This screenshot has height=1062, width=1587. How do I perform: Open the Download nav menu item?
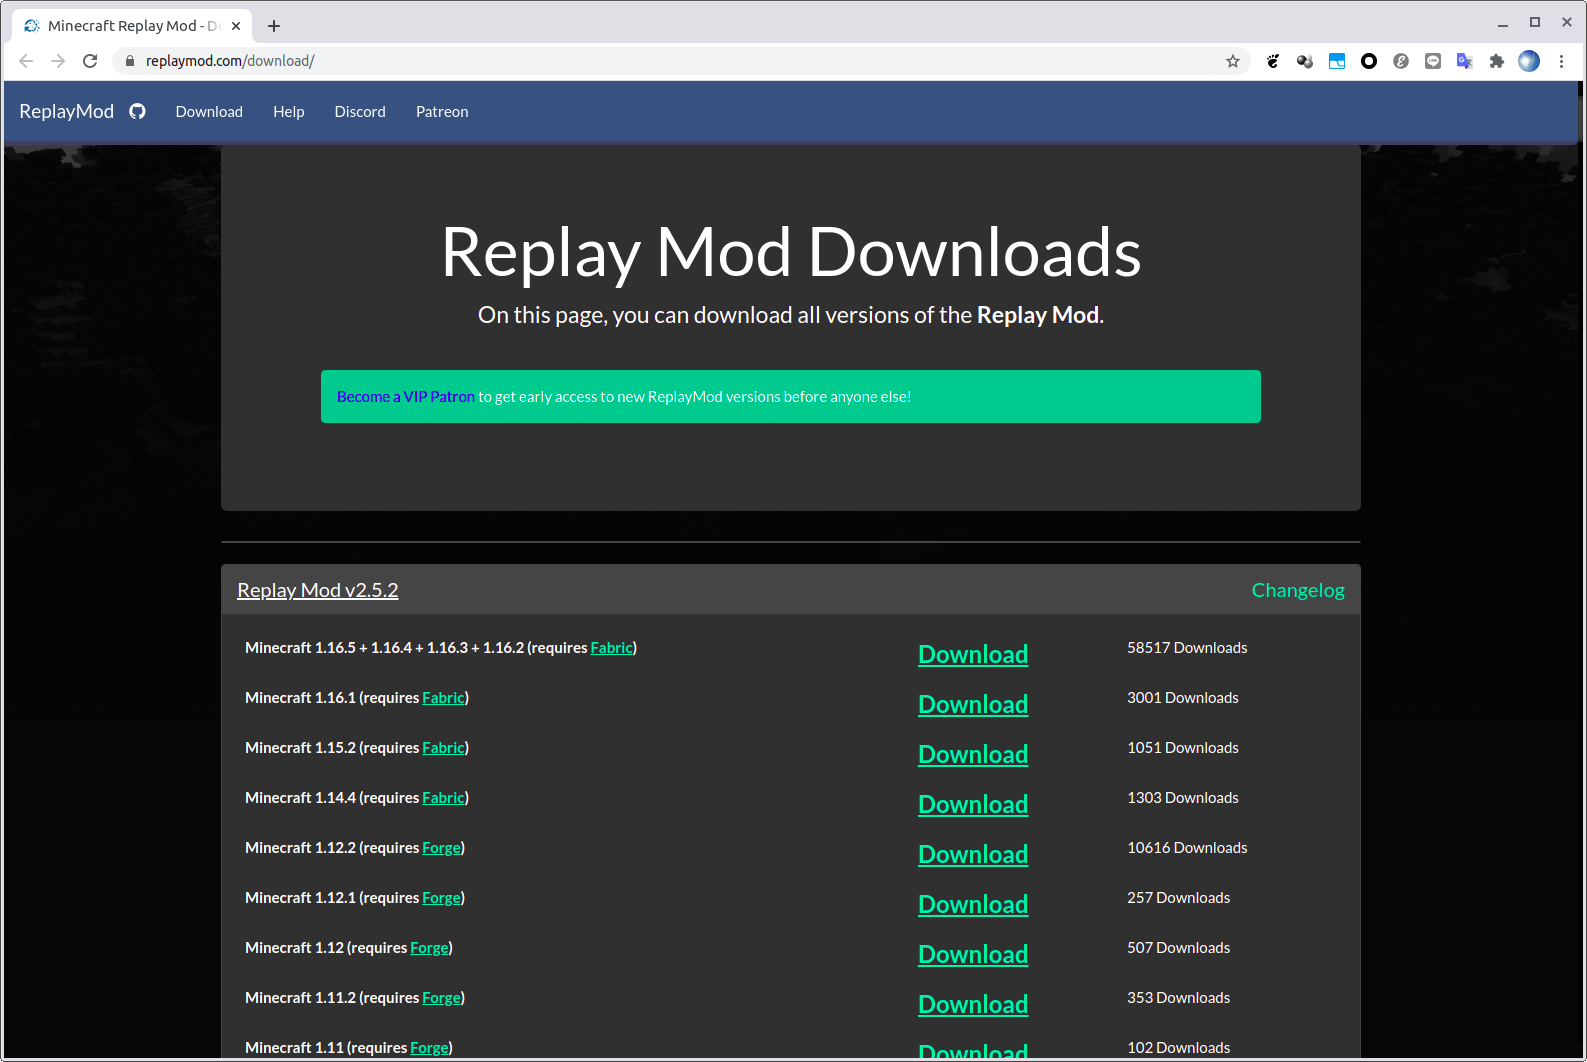tap(209, 112)
